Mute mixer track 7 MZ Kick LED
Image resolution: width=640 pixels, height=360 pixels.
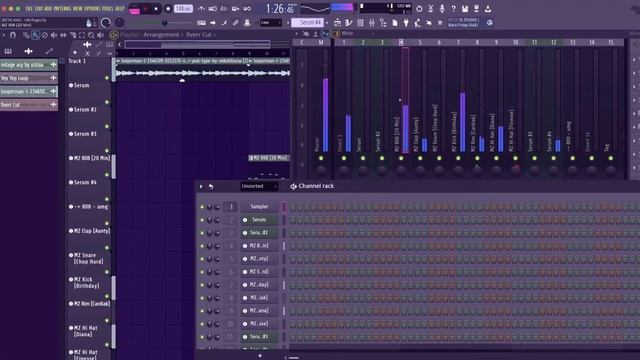pyautogui.click(x=458, y=158)
